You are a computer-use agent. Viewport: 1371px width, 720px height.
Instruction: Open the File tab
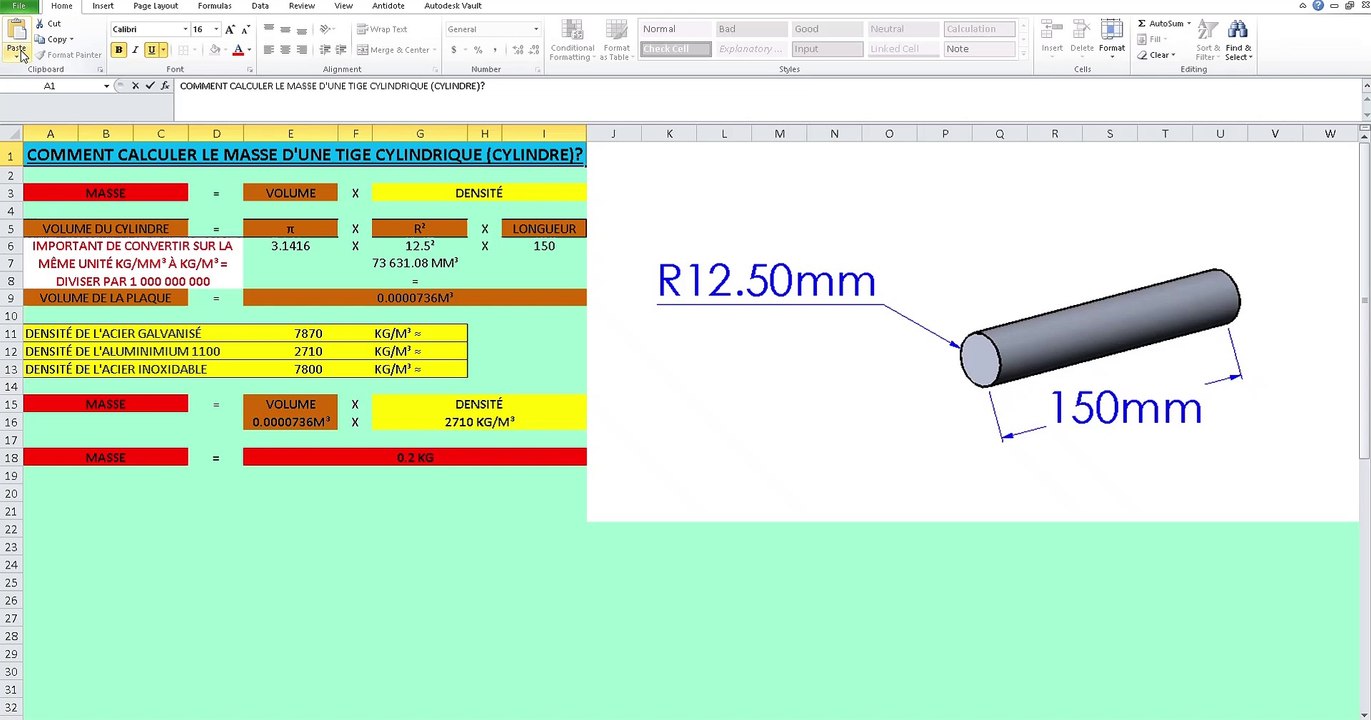[x=19, y=6]
